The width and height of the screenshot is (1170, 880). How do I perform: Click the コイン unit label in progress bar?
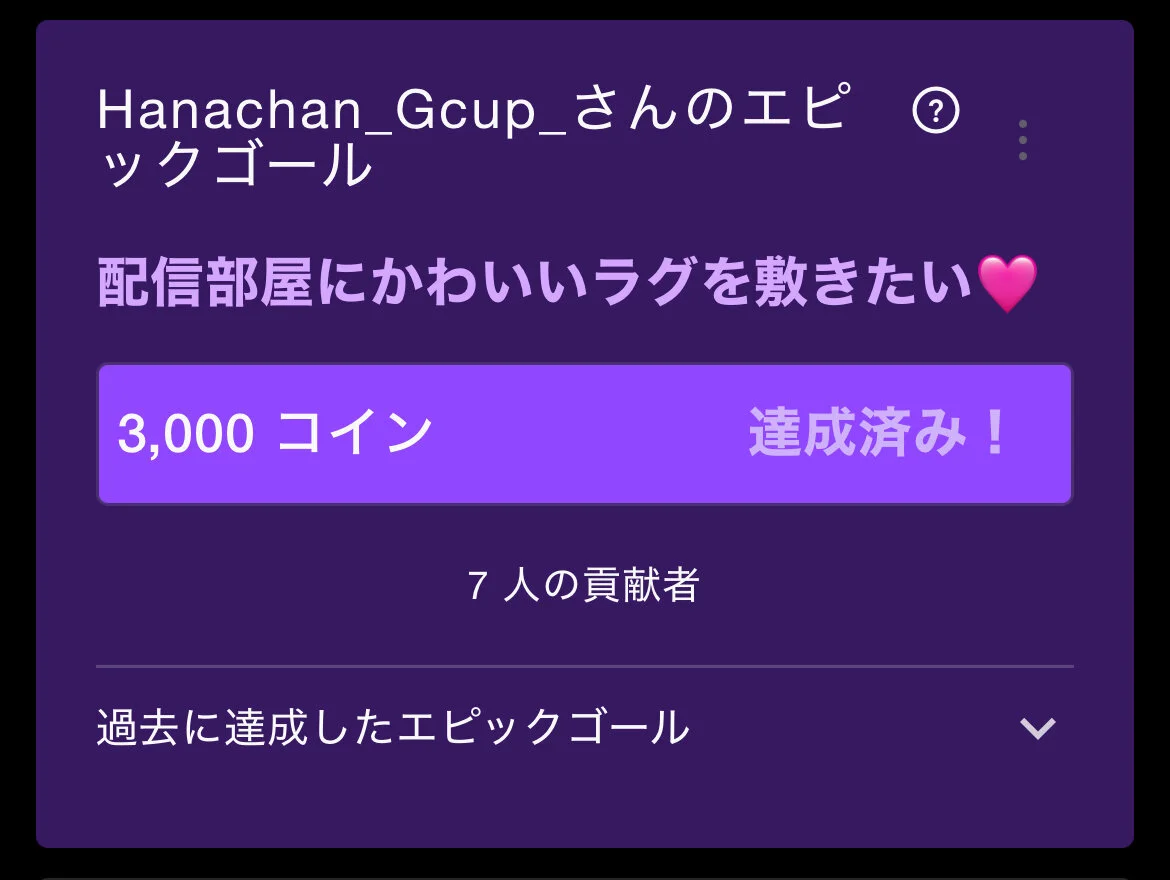(x=354, y=432)
